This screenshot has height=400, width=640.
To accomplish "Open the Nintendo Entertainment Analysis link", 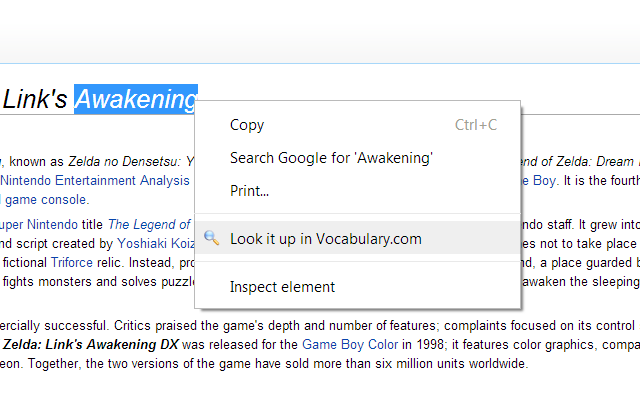I will (x=95, y=180).
